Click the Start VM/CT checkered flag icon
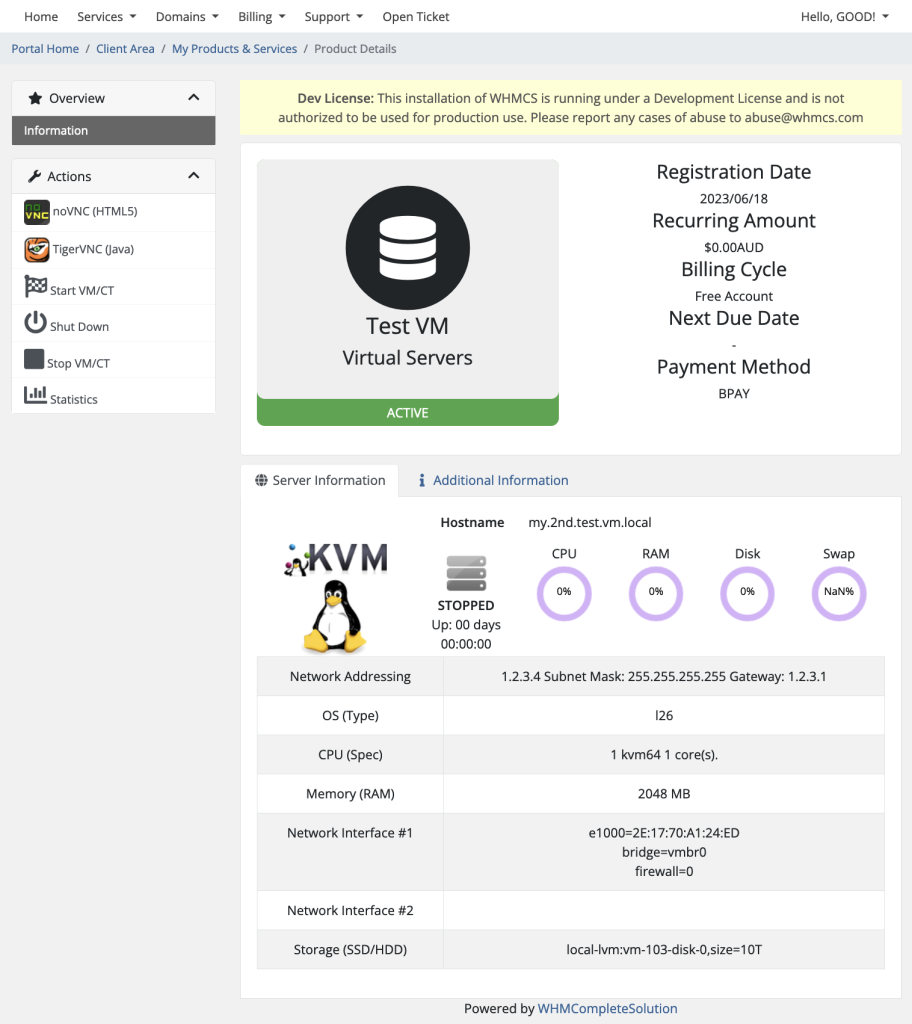The height and width of the screenshot is (1024, 912). [35, 287]
